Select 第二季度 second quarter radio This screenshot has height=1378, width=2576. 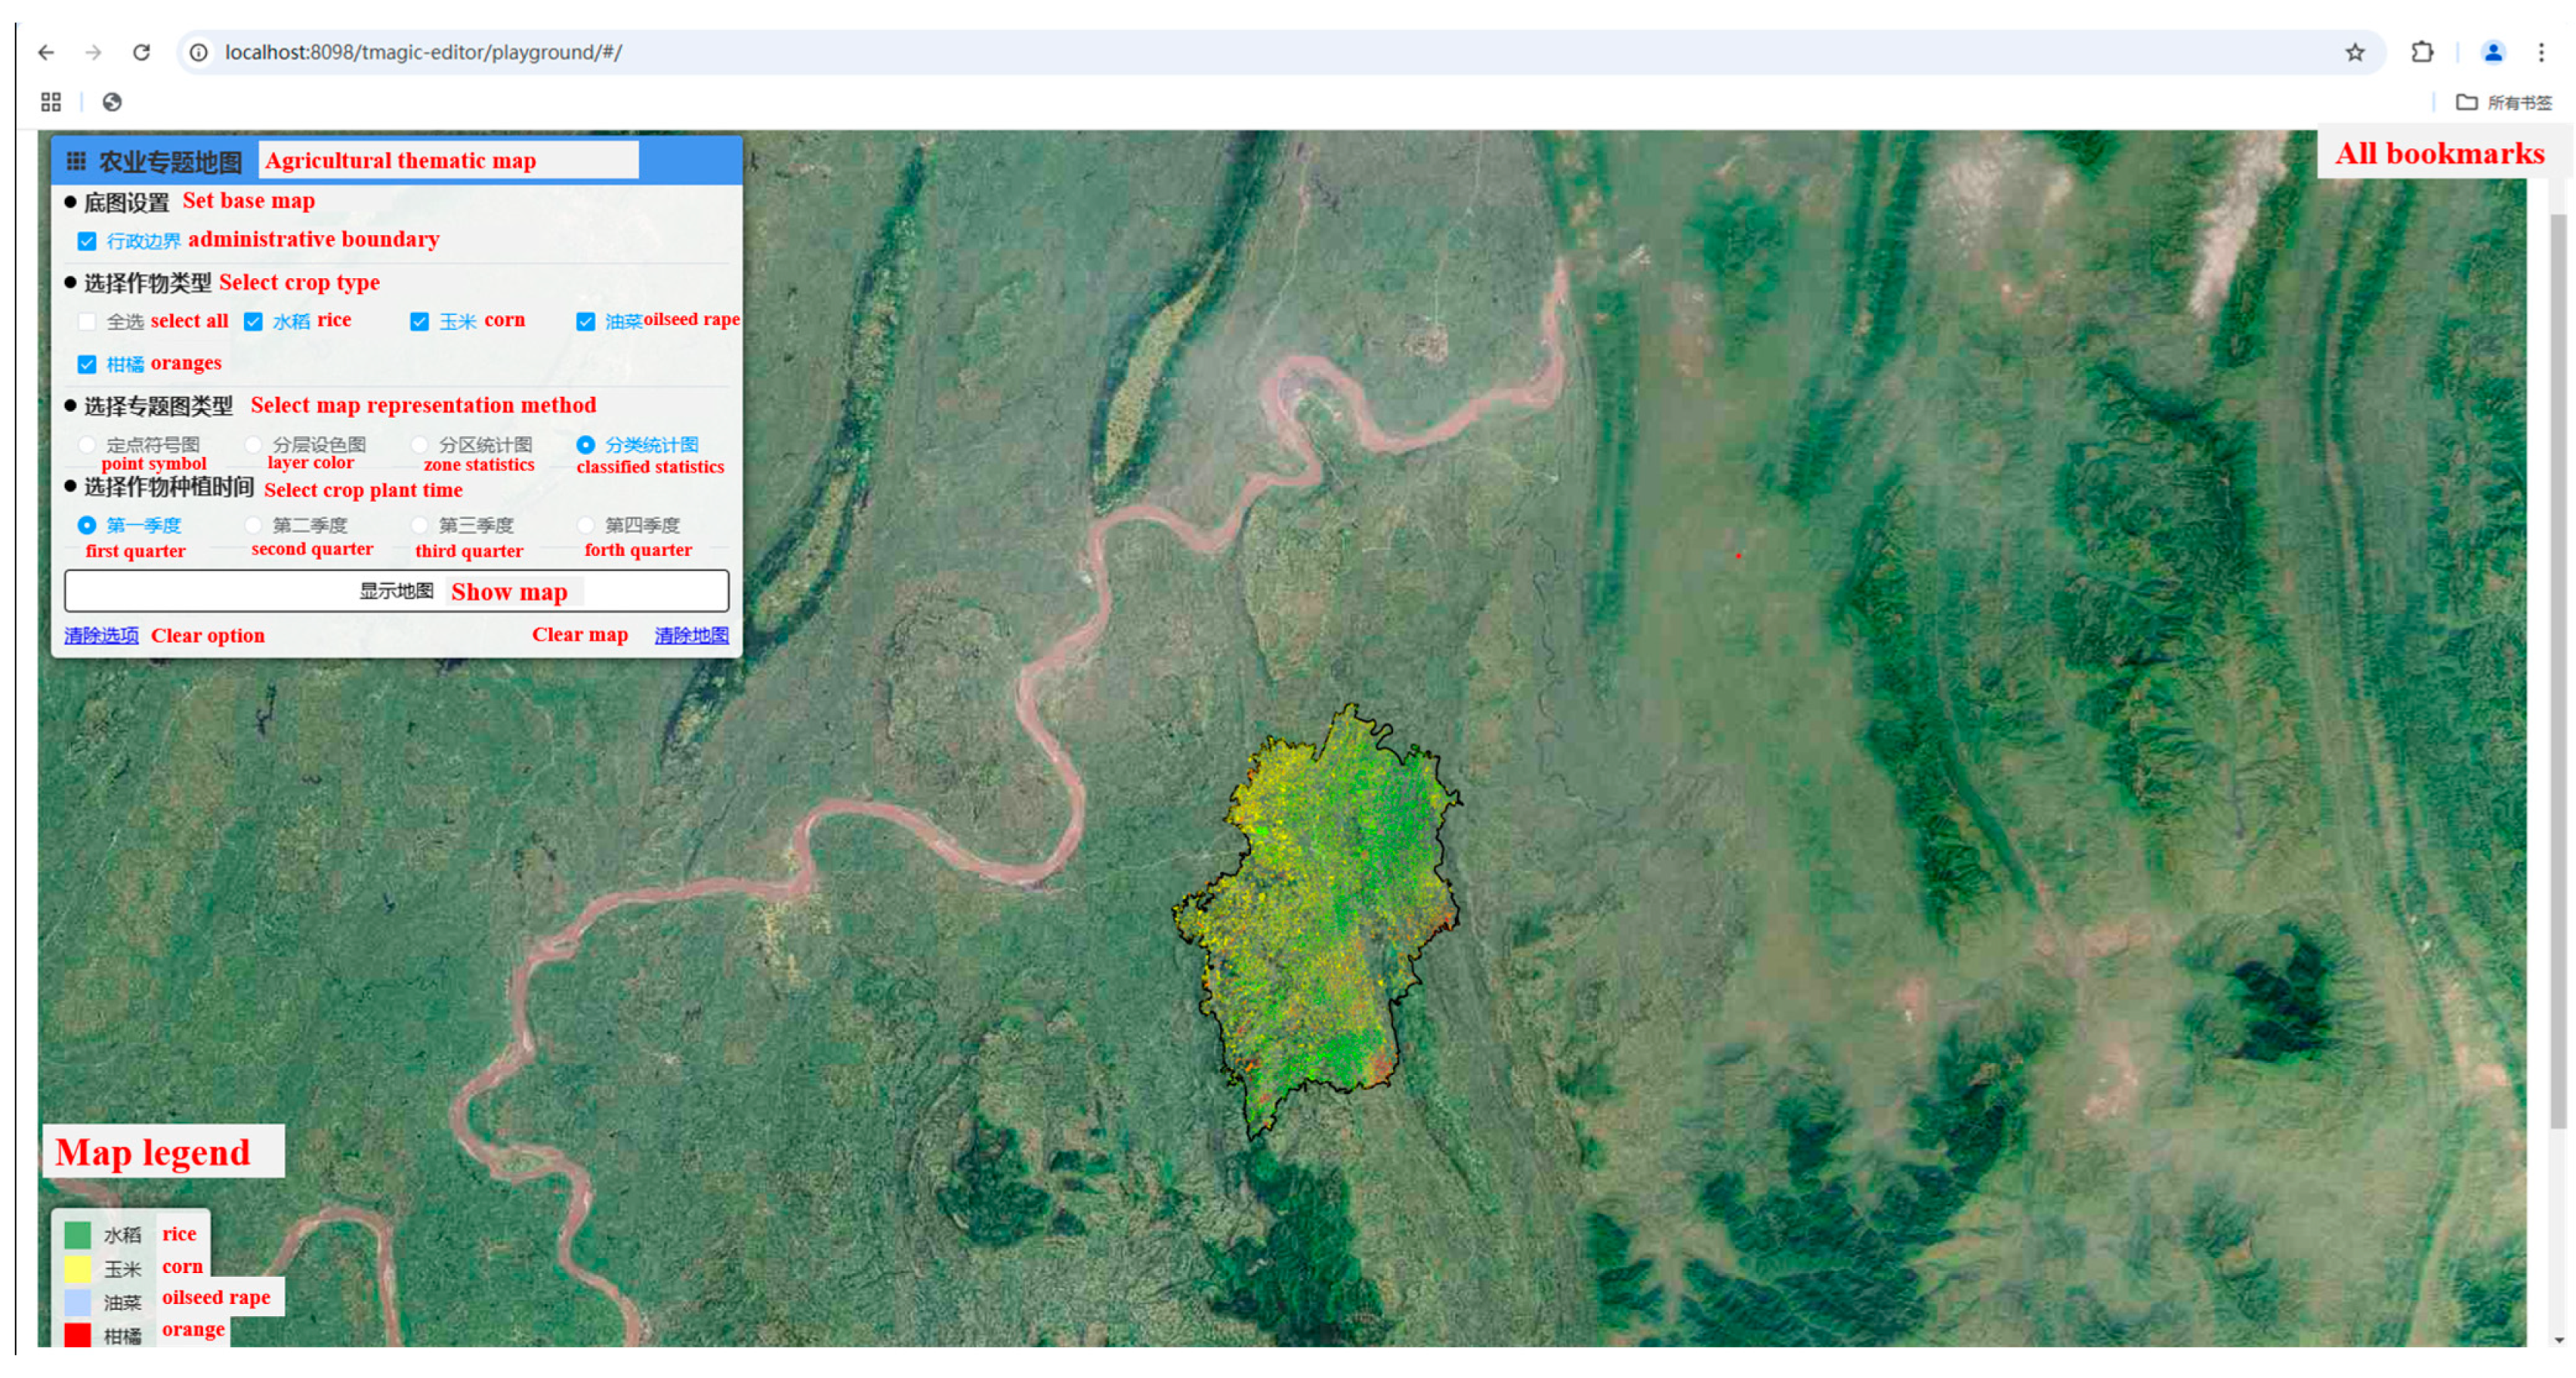click(x=253, y=525)
